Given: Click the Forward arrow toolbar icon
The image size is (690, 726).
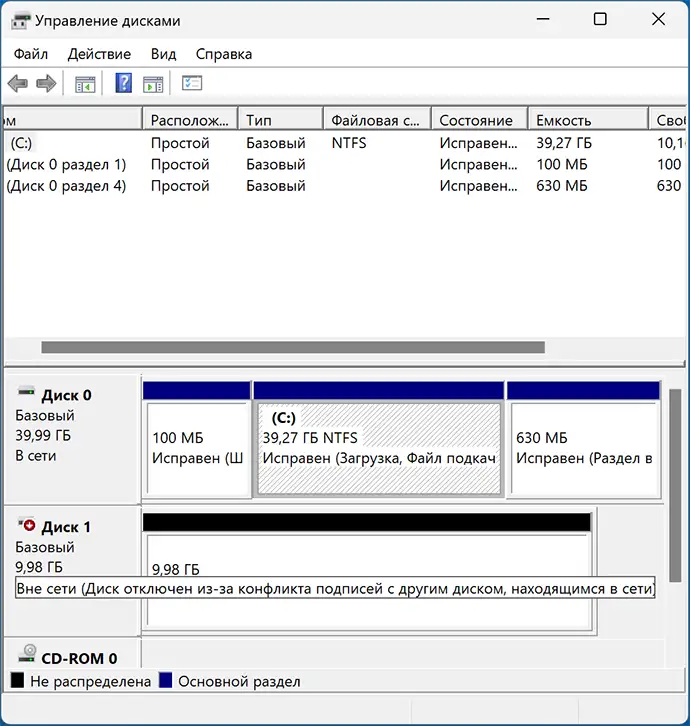Looking at the screenshot, I should (x=46, y=84).
